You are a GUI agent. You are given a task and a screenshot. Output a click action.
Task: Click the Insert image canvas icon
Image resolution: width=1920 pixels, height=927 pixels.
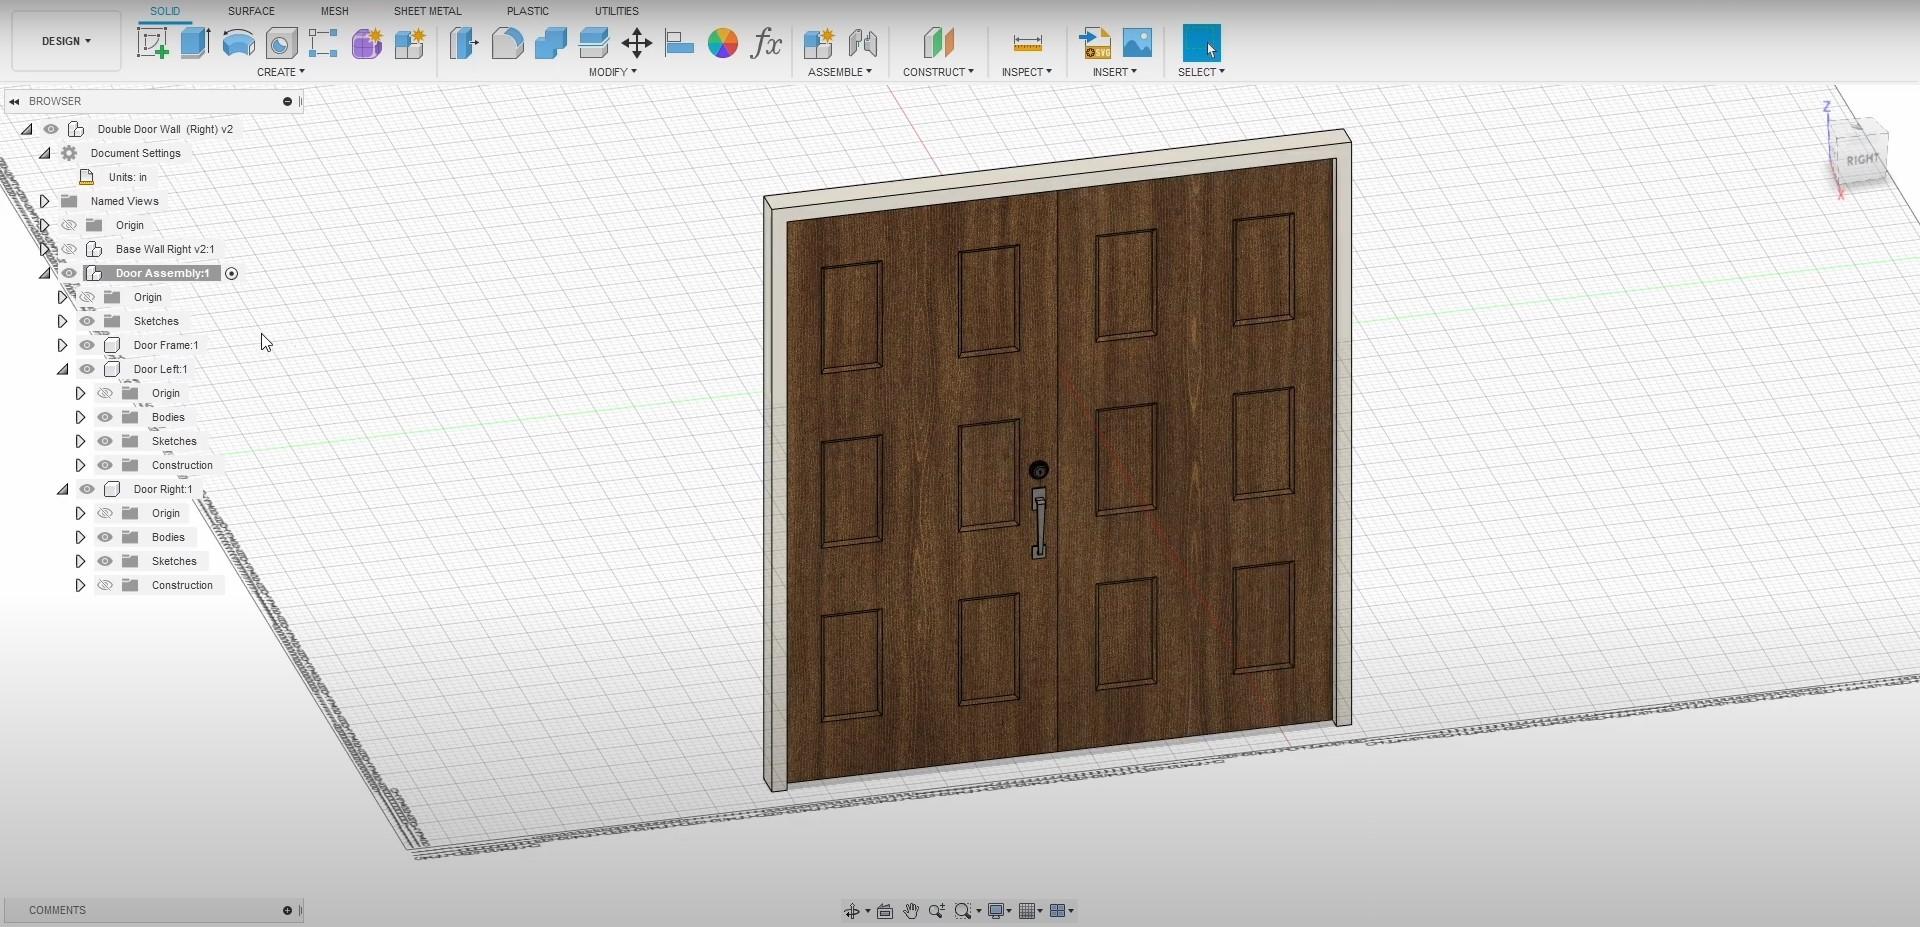[1138, 43]
